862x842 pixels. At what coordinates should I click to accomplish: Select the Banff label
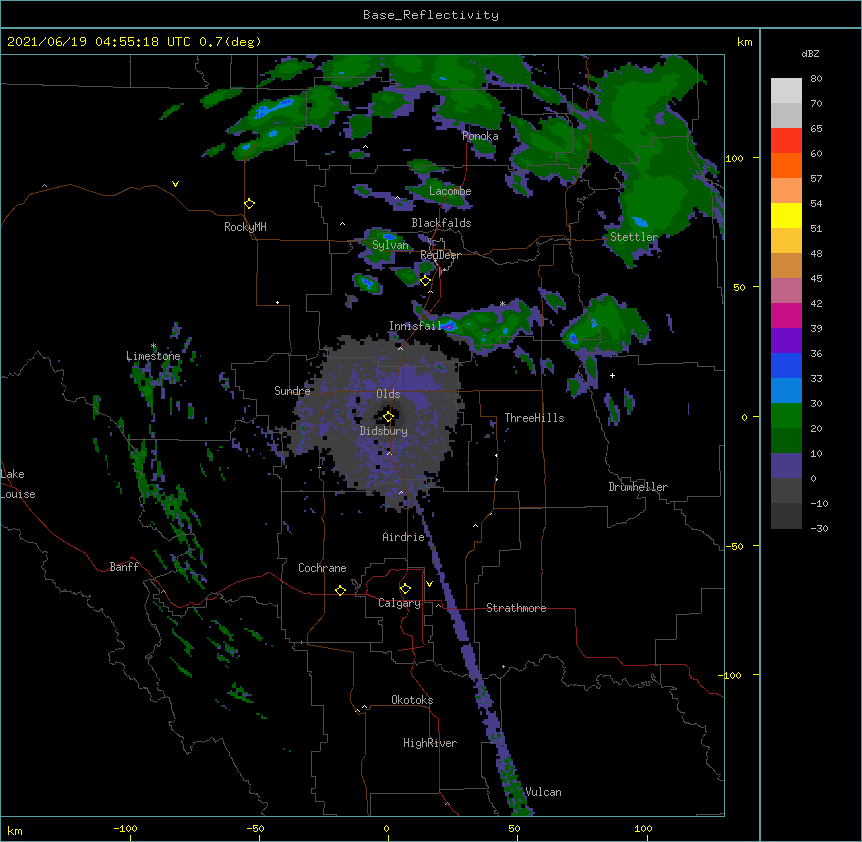click(x=124, y=567)
